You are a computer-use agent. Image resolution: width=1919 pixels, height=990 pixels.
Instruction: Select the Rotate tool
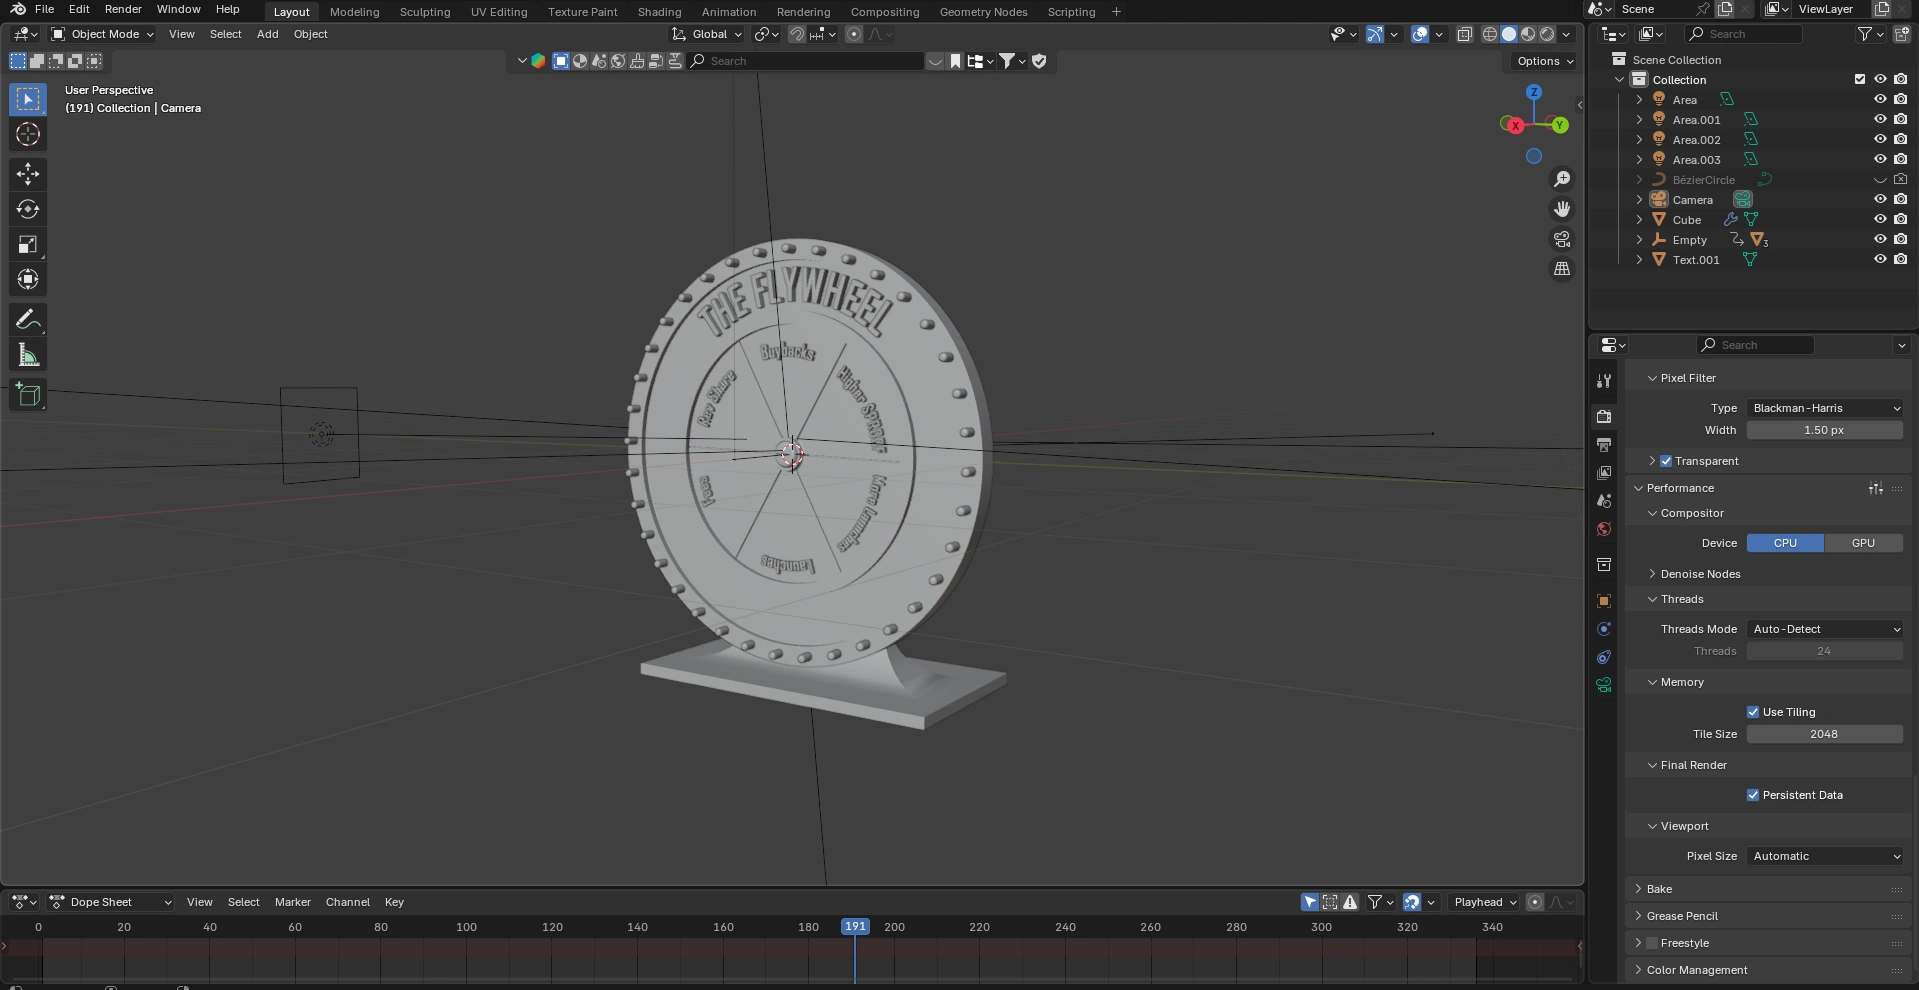28,209
